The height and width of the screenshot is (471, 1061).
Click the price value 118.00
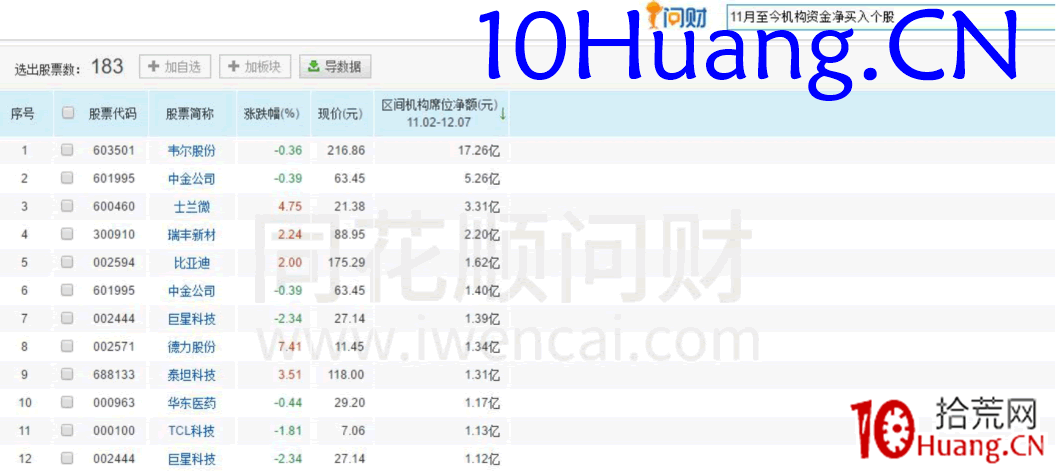[x=345, y=375]
